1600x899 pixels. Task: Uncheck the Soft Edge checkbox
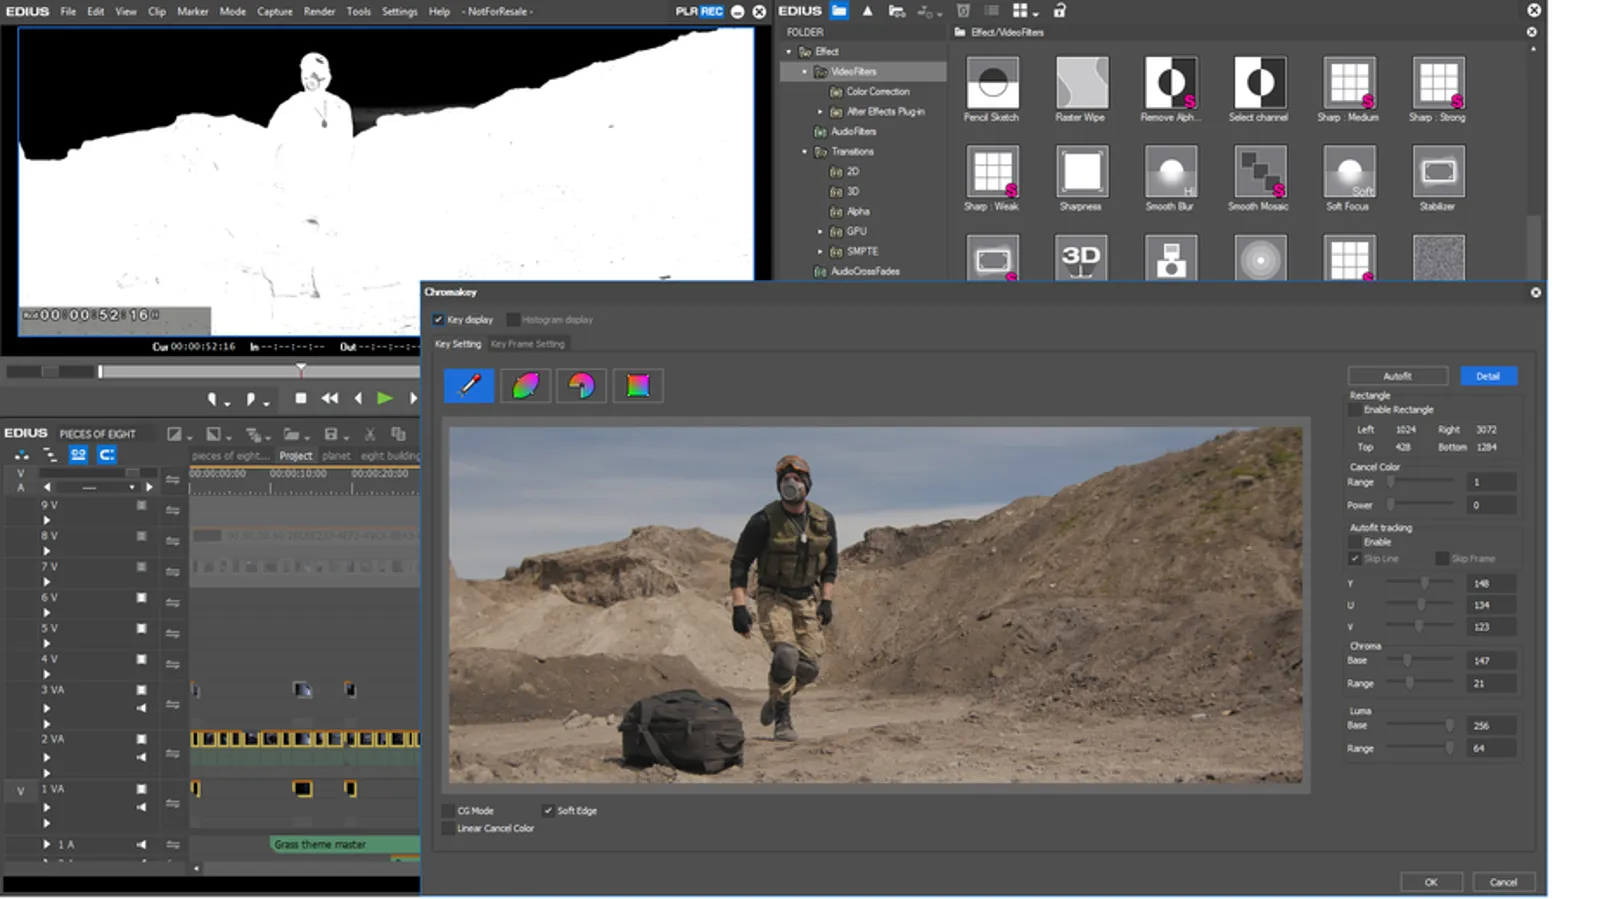pos(548,810)
